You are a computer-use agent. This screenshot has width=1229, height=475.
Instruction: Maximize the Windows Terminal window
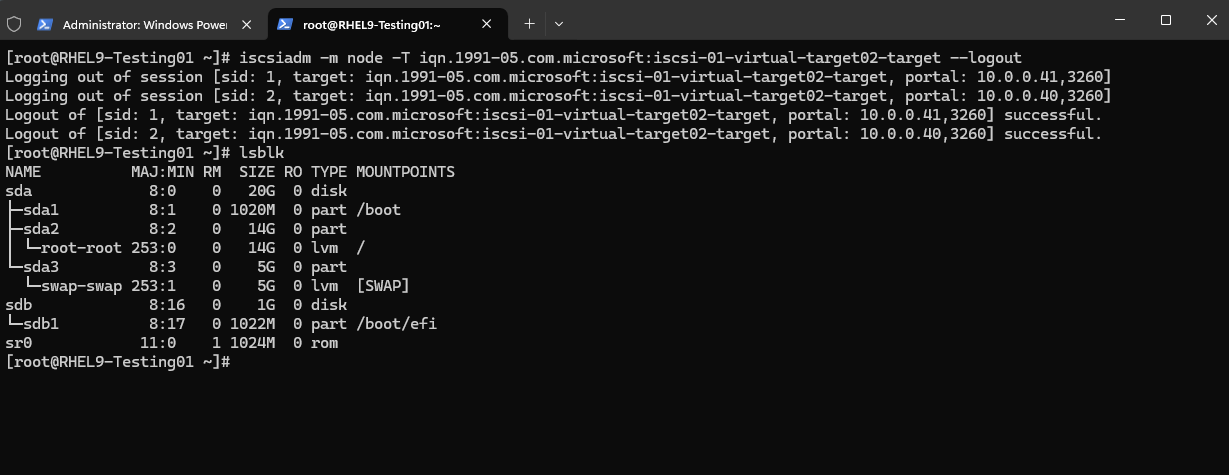coord(1165,20)
